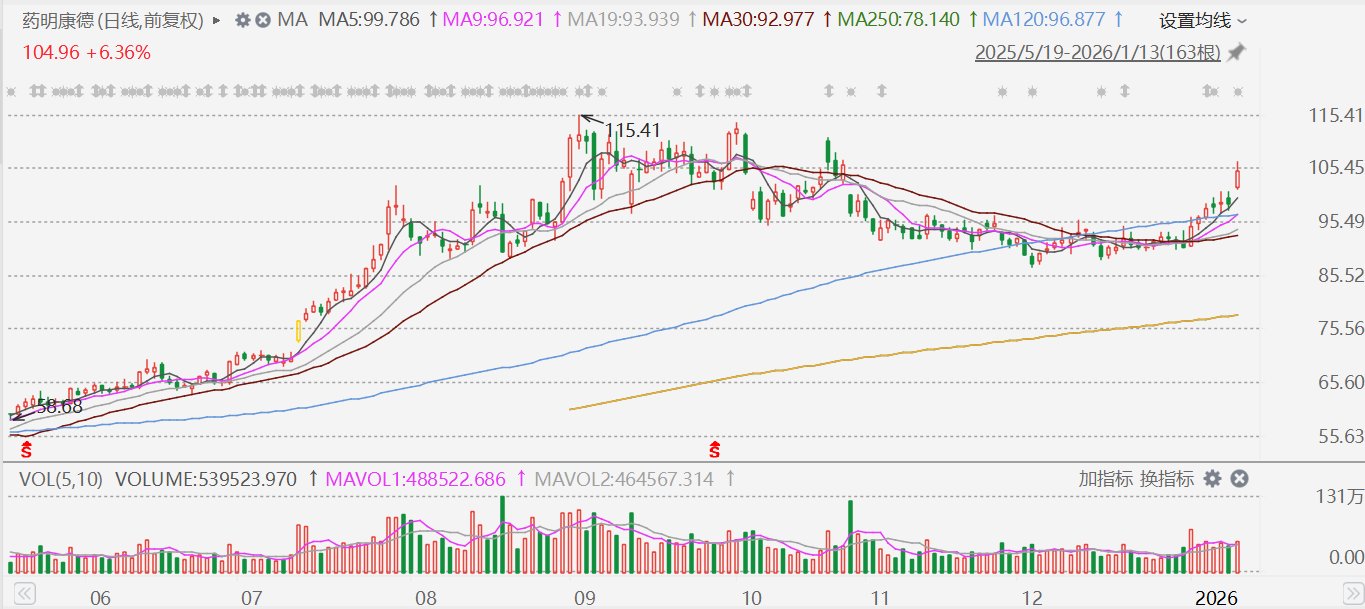The height and width of the screenshot is (609, 1365).
Task: Click the red S marker near October
Action: click(715, 448)
